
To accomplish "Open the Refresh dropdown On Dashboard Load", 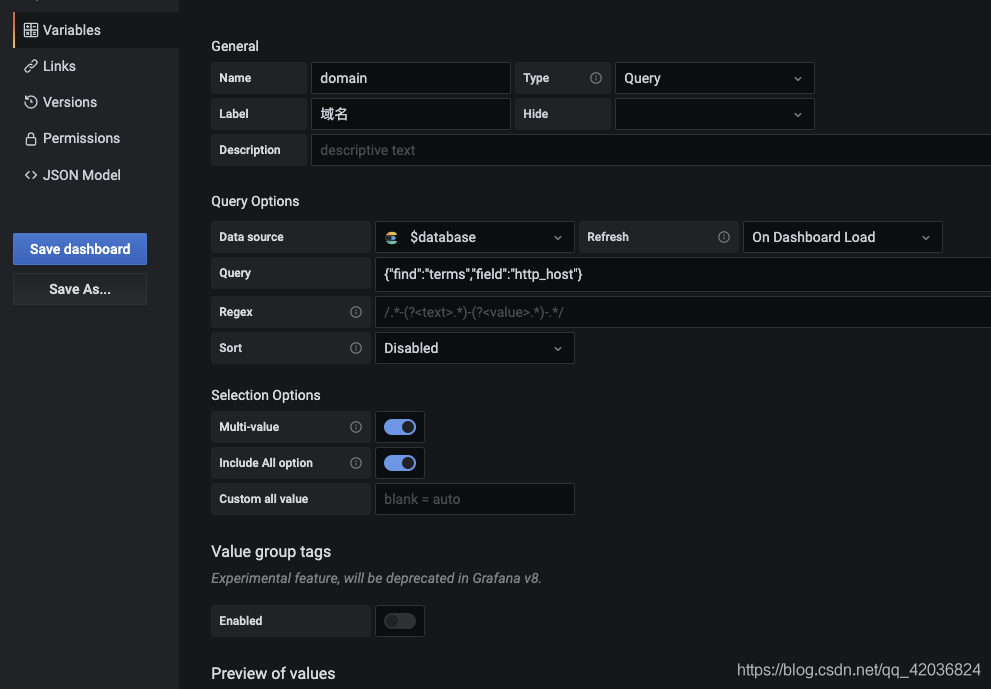I will pos(842,237).
